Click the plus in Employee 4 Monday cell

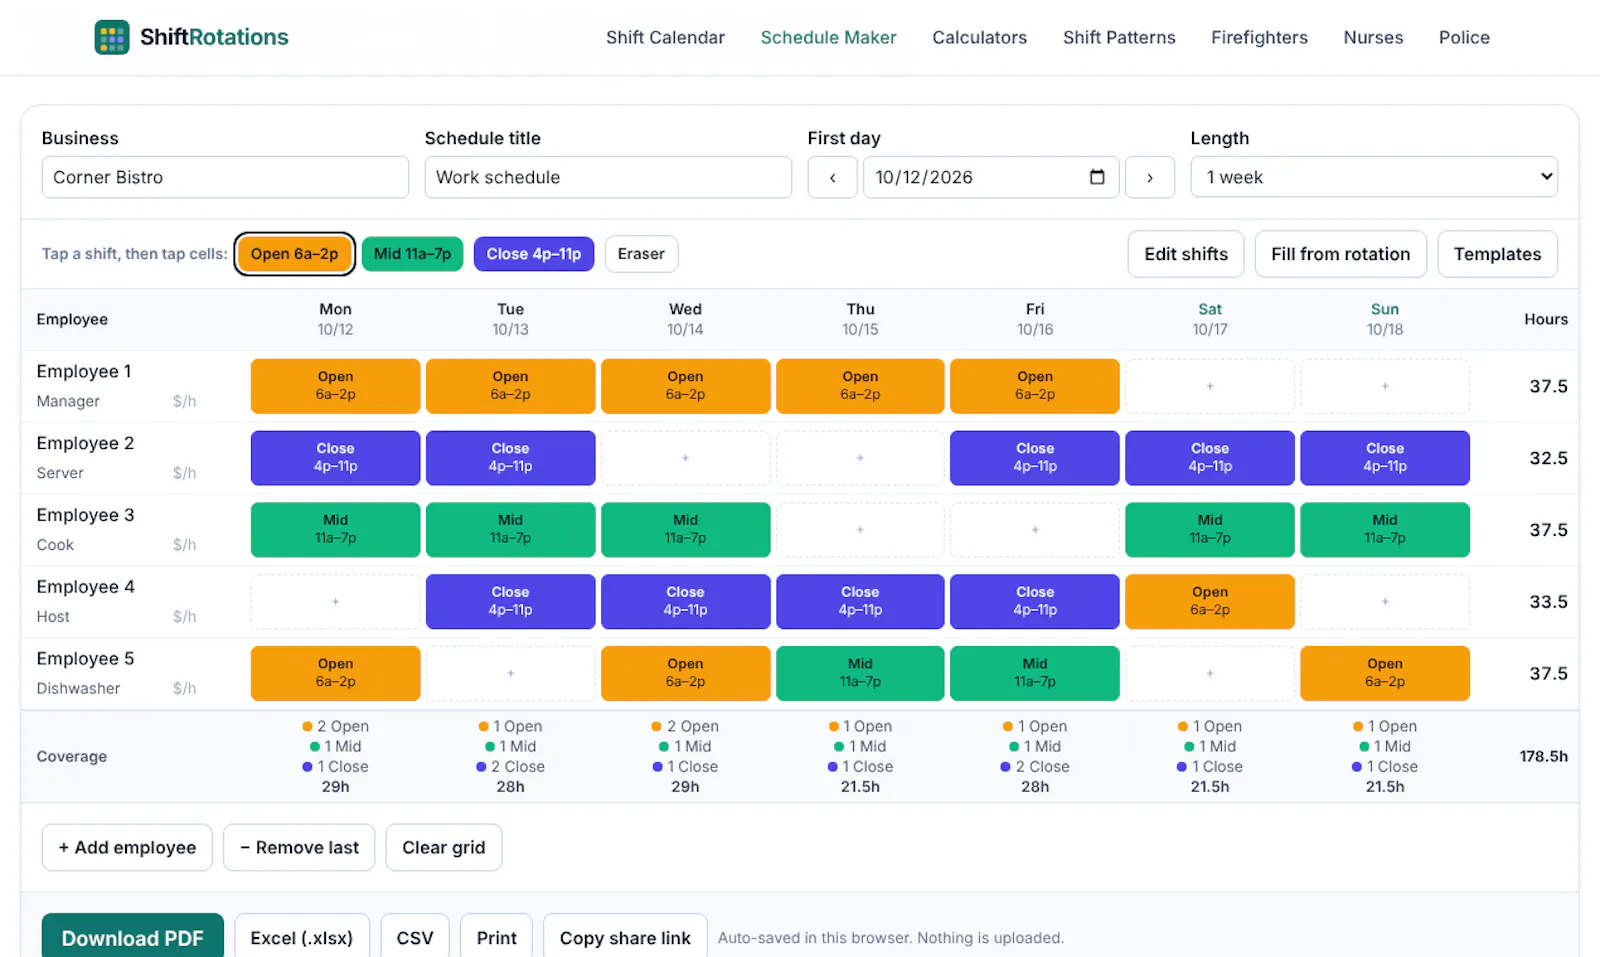[x=335, y=601]
